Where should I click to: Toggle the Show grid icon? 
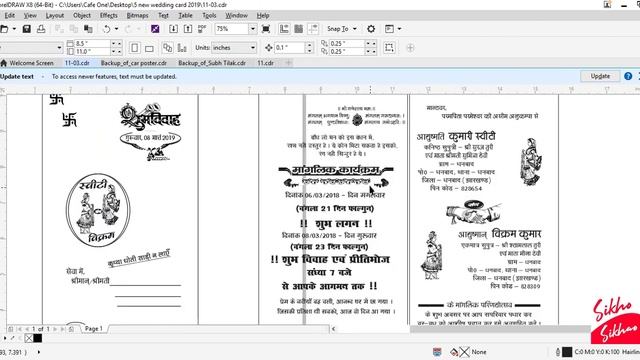pos(299,29)
